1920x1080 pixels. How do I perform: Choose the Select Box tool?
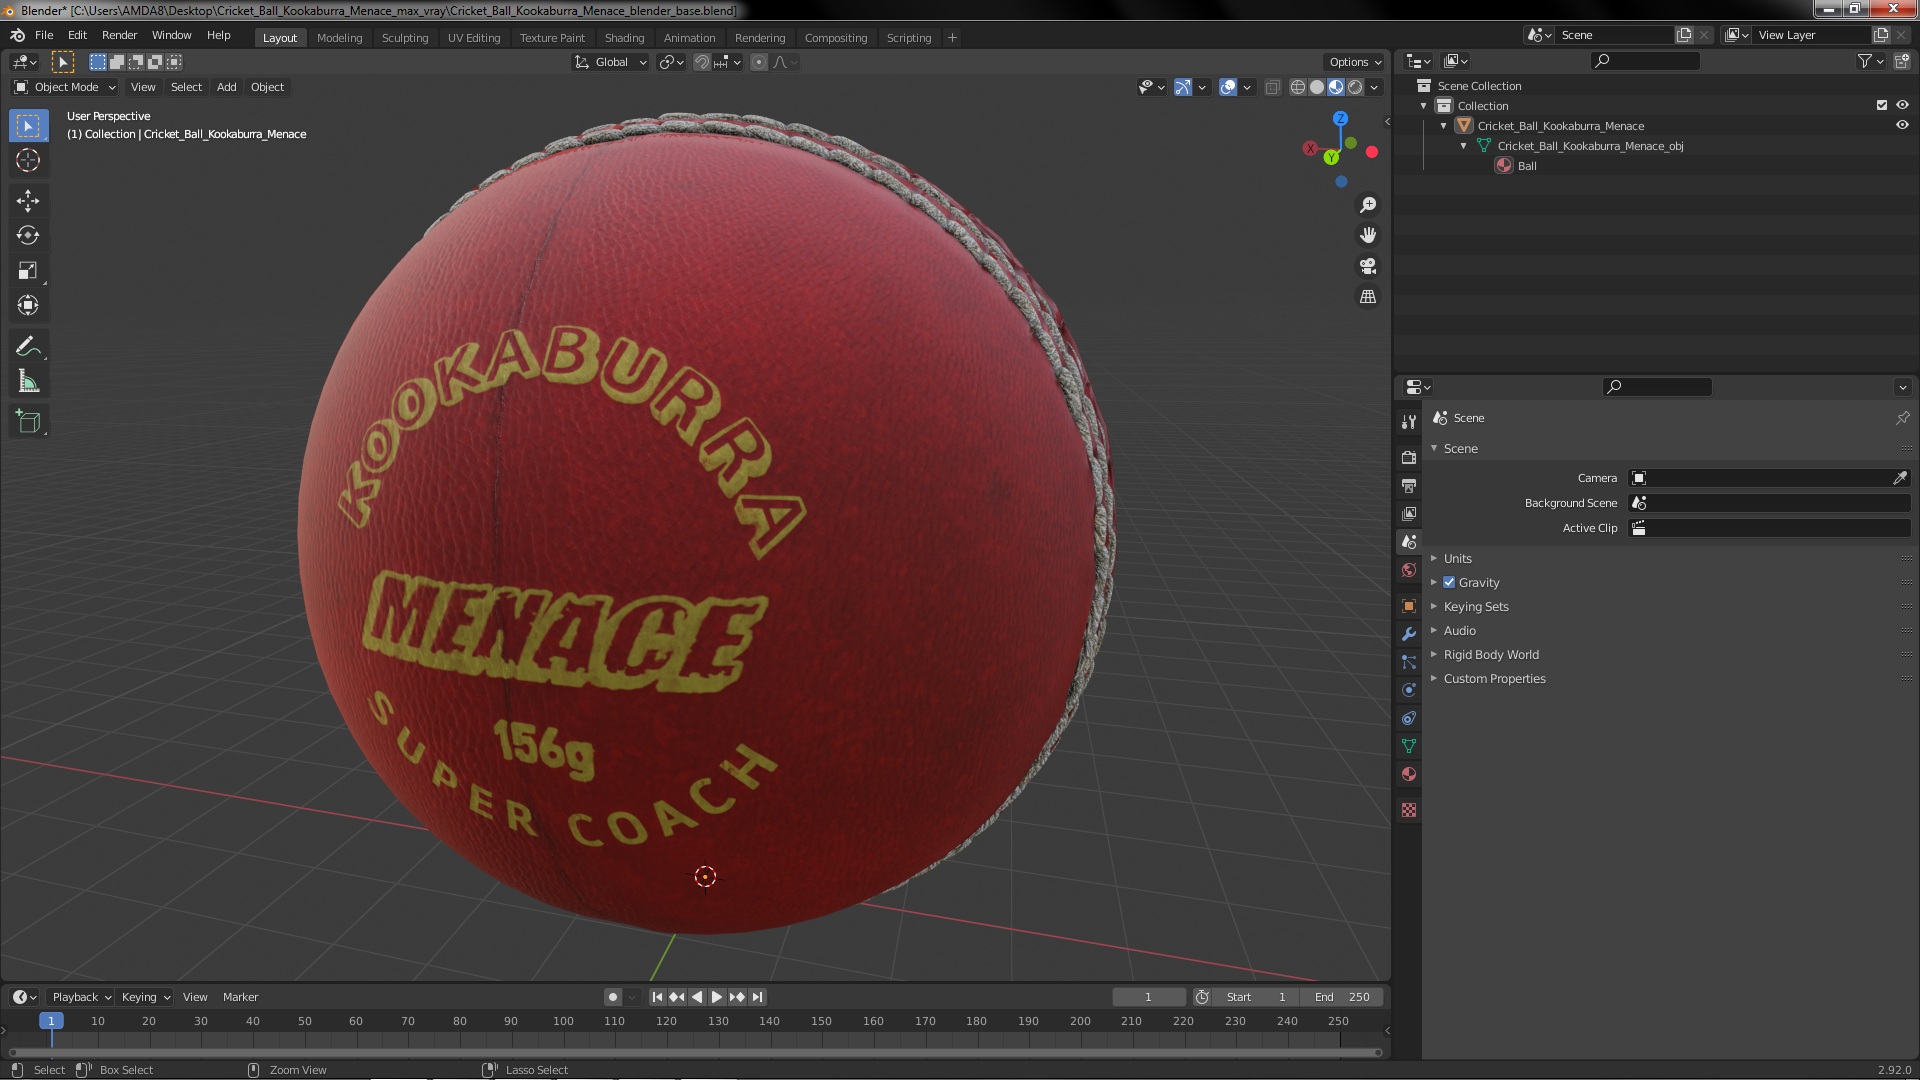point(28,125)
